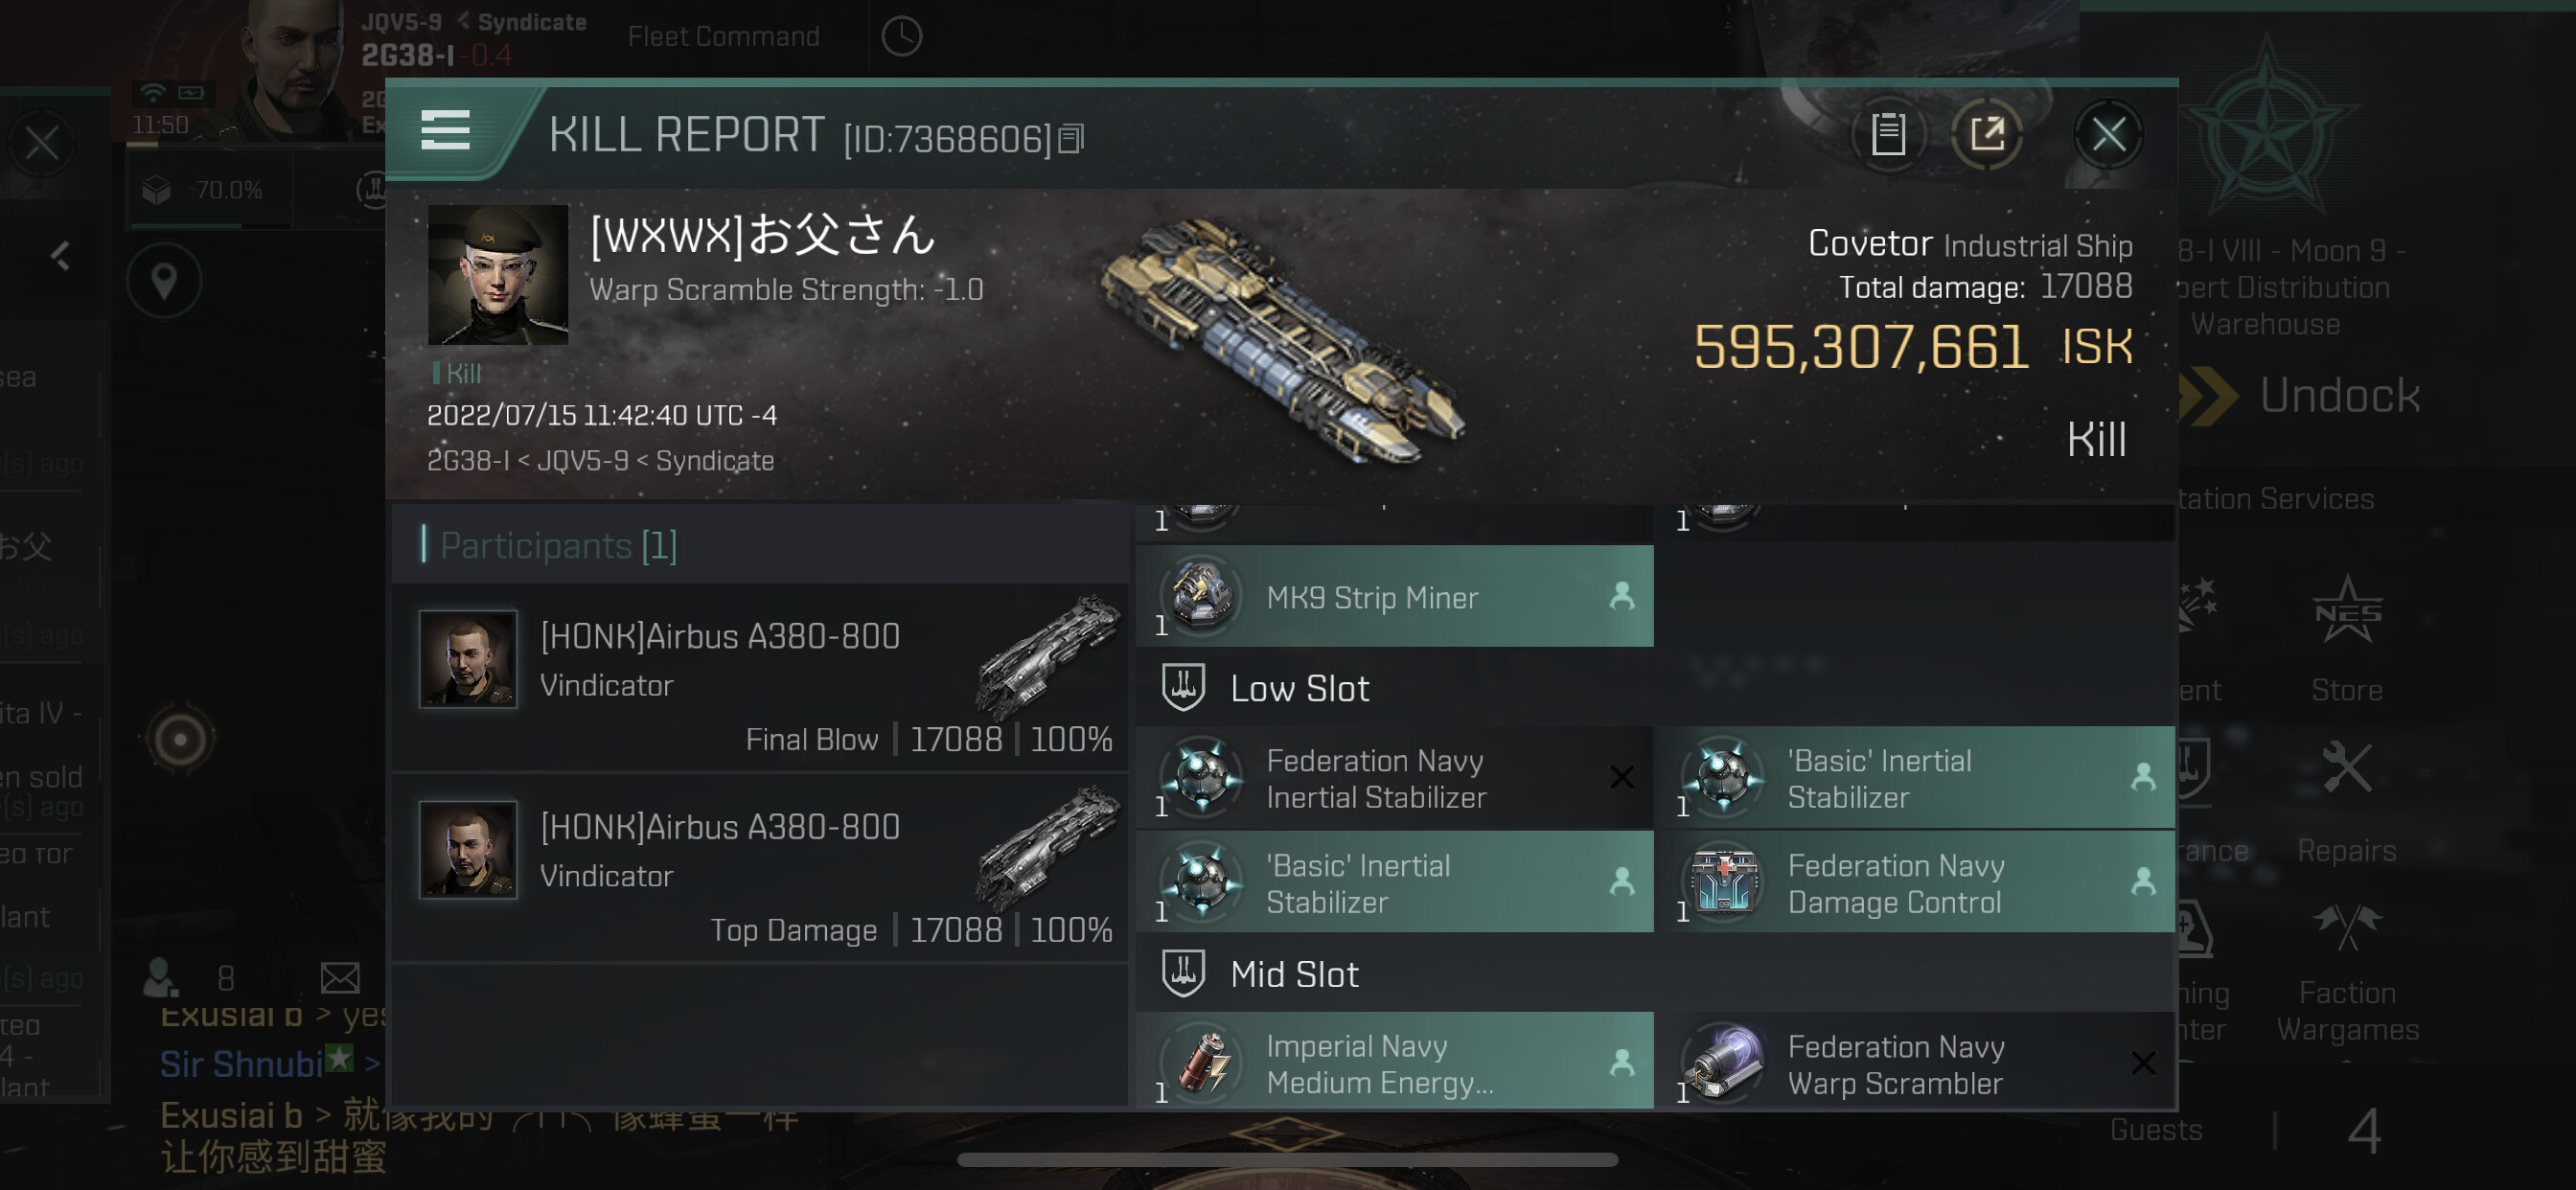
Task: Open the clipboard notes icon in header
Action: point(1888,135)
